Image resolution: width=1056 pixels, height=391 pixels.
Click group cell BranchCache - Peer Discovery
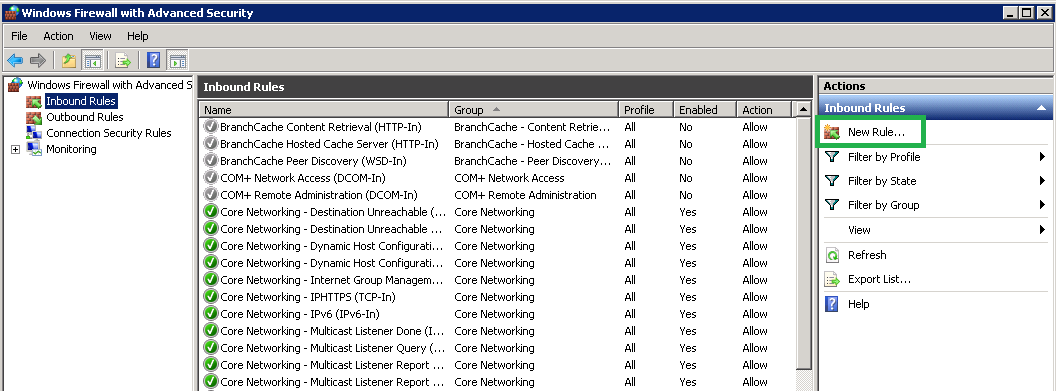pos(533,161)
